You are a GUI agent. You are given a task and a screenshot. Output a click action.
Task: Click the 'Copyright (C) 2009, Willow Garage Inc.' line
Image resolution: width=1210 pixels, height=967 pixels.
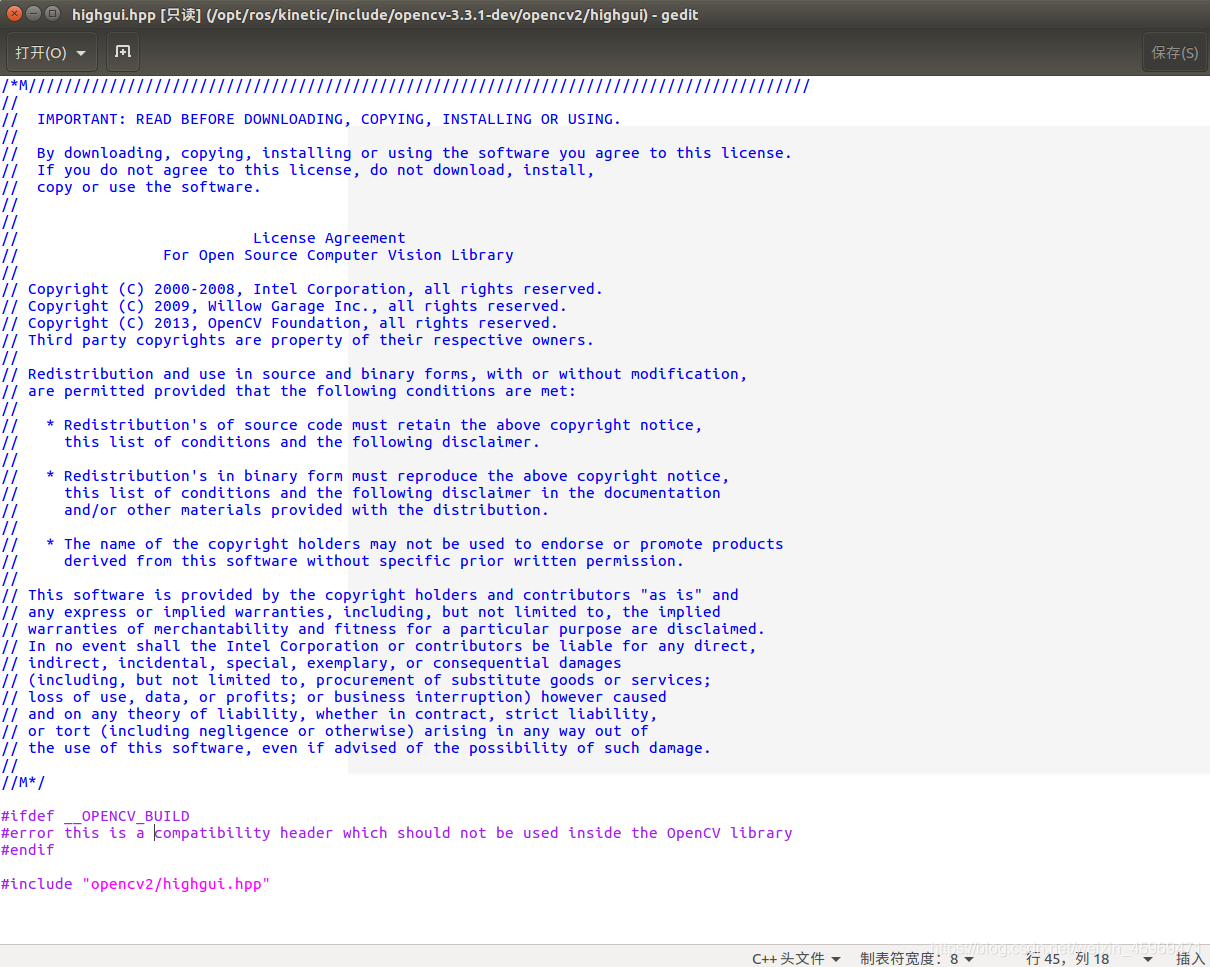[284, 306]
